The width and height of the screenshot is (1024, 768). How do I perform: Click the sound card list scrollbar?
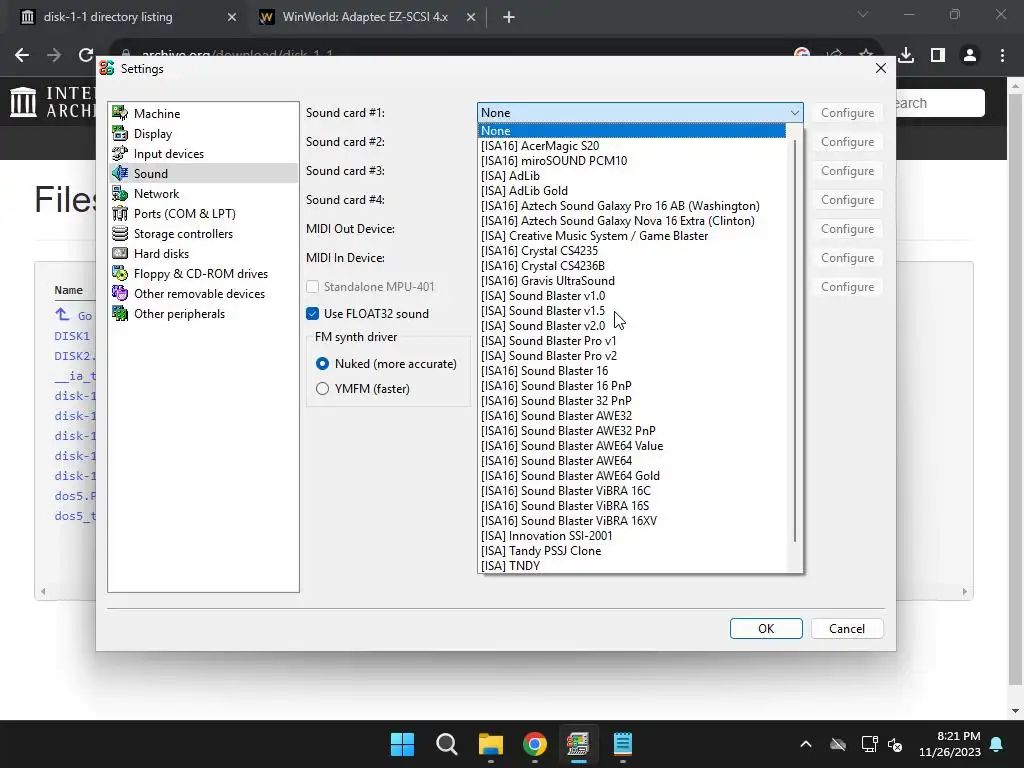[x=795, y=340]
